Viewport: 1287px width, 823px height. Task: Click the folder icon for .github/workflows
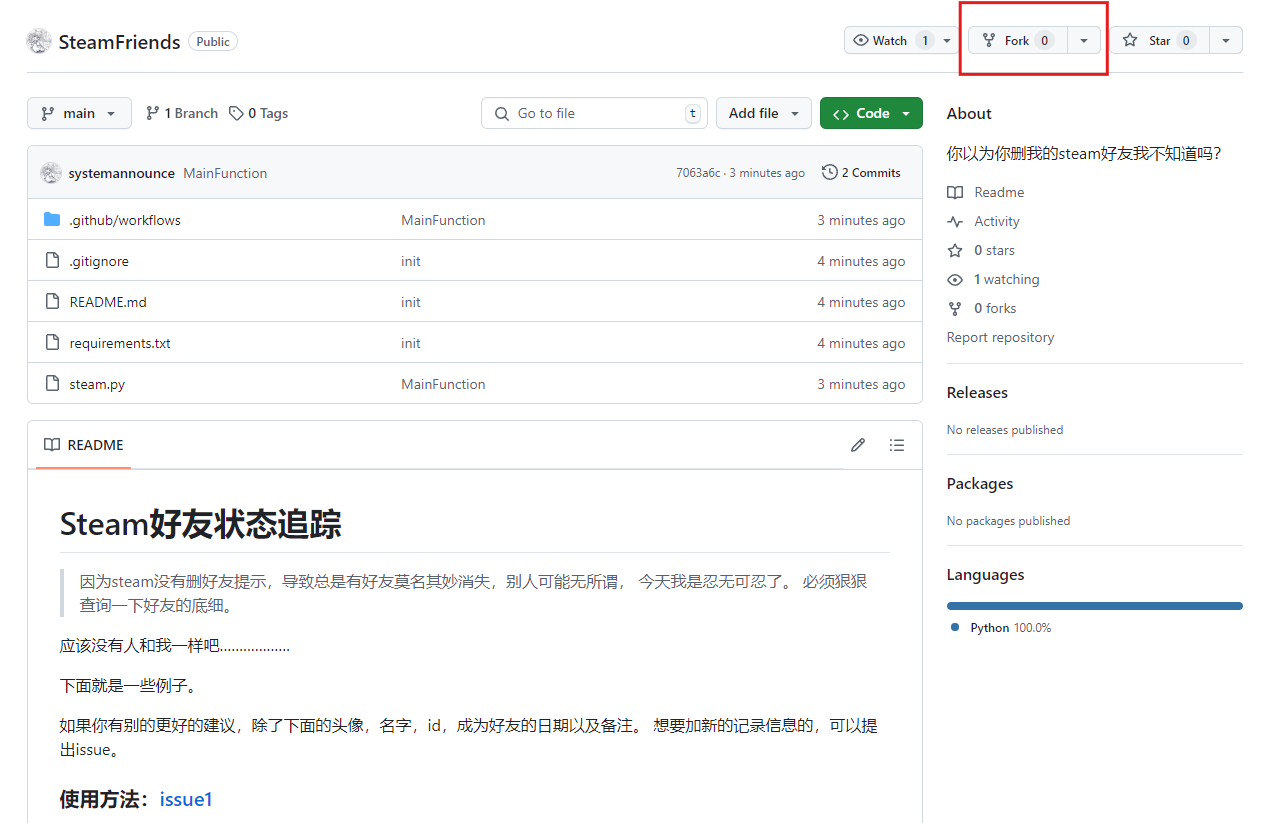pos(52,220)
